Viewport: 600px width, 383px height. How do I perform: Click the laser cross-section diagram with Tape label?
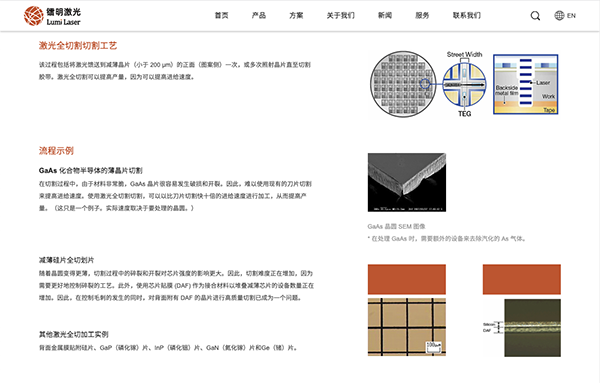pos(525,84)
